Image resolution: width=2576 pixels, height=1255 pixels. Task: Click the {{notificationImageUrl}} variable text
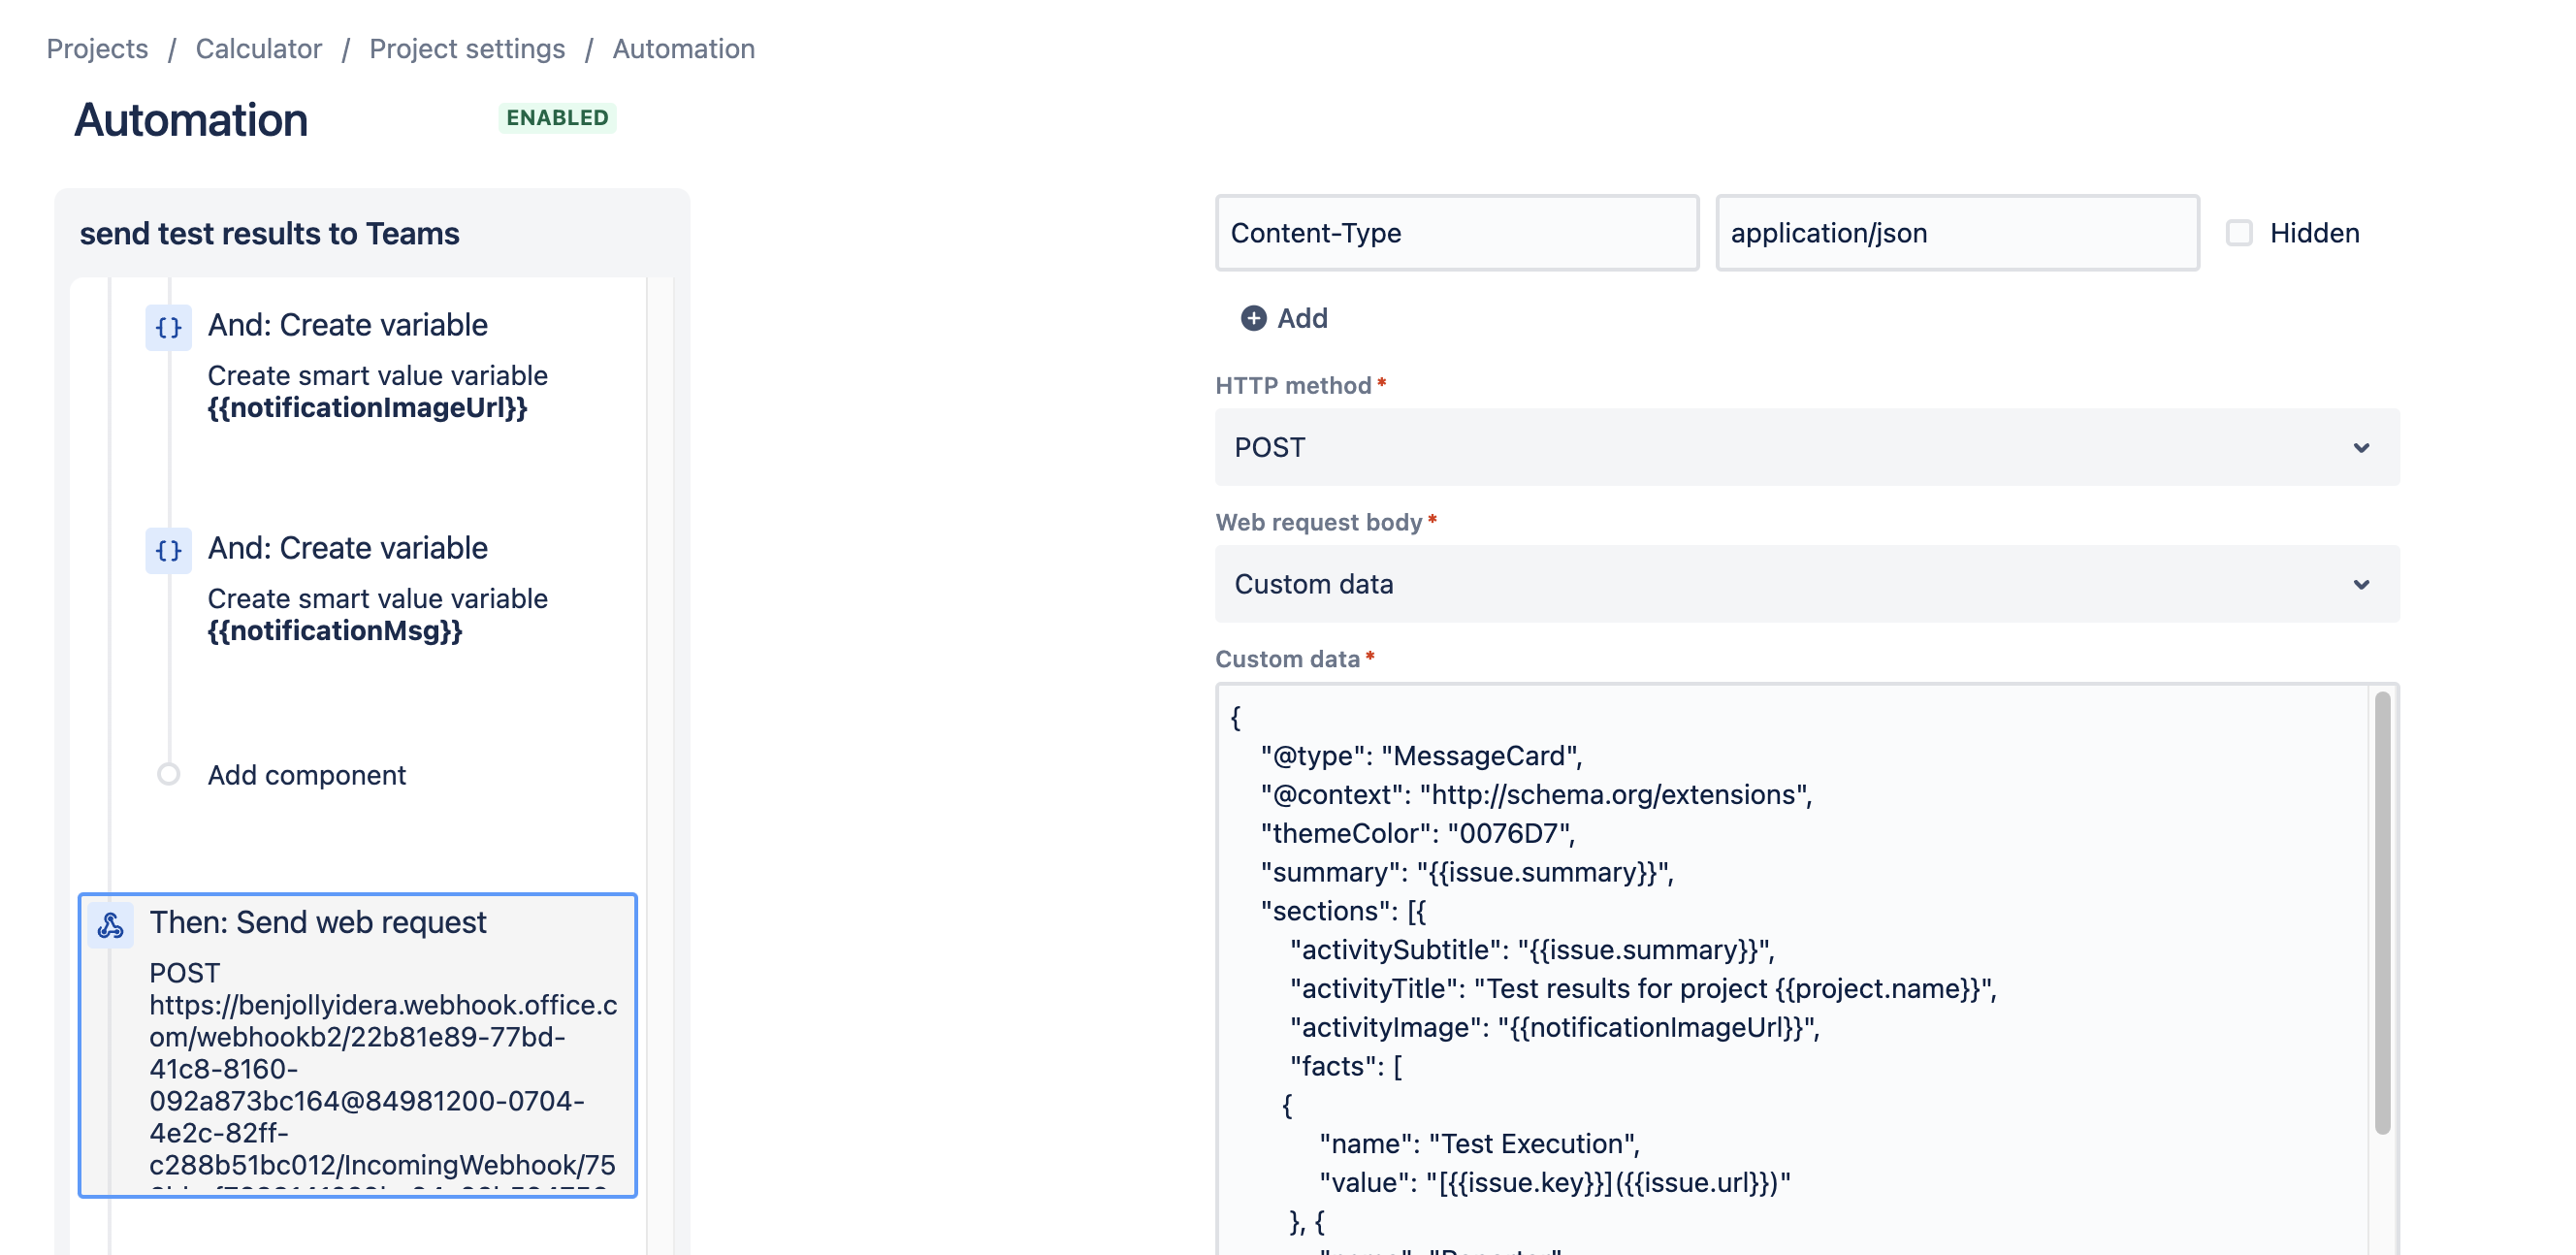(x=367, y=408)
